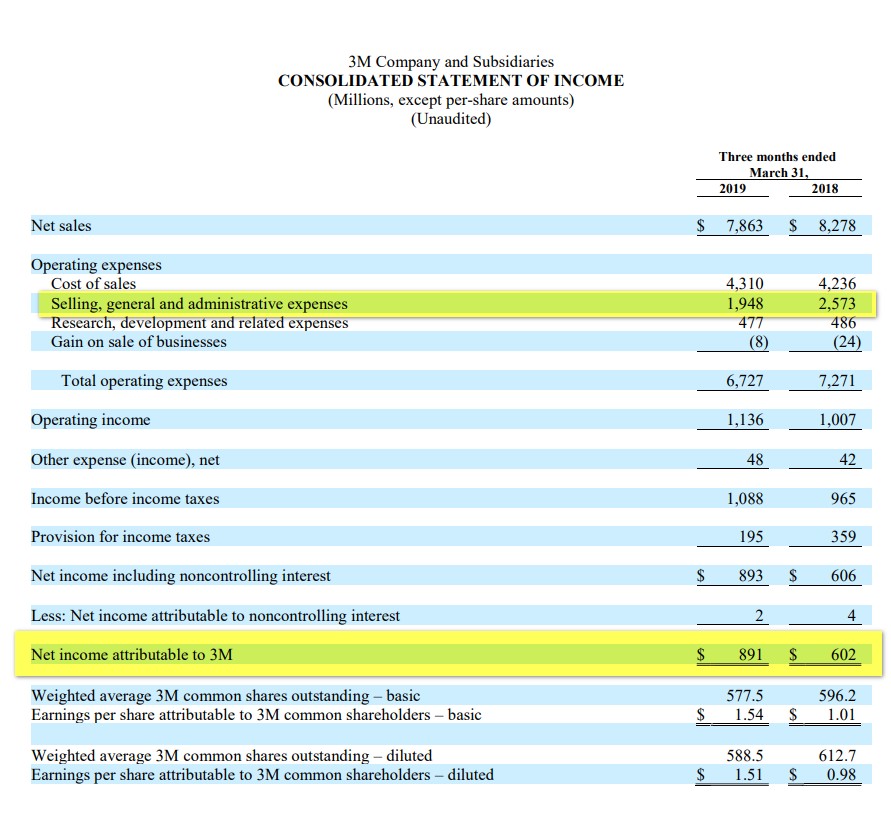This screenshot has width=891, height=813.
Task: Select the '3M Company and Subsidiaries' title line
Action: click(451, 61)
